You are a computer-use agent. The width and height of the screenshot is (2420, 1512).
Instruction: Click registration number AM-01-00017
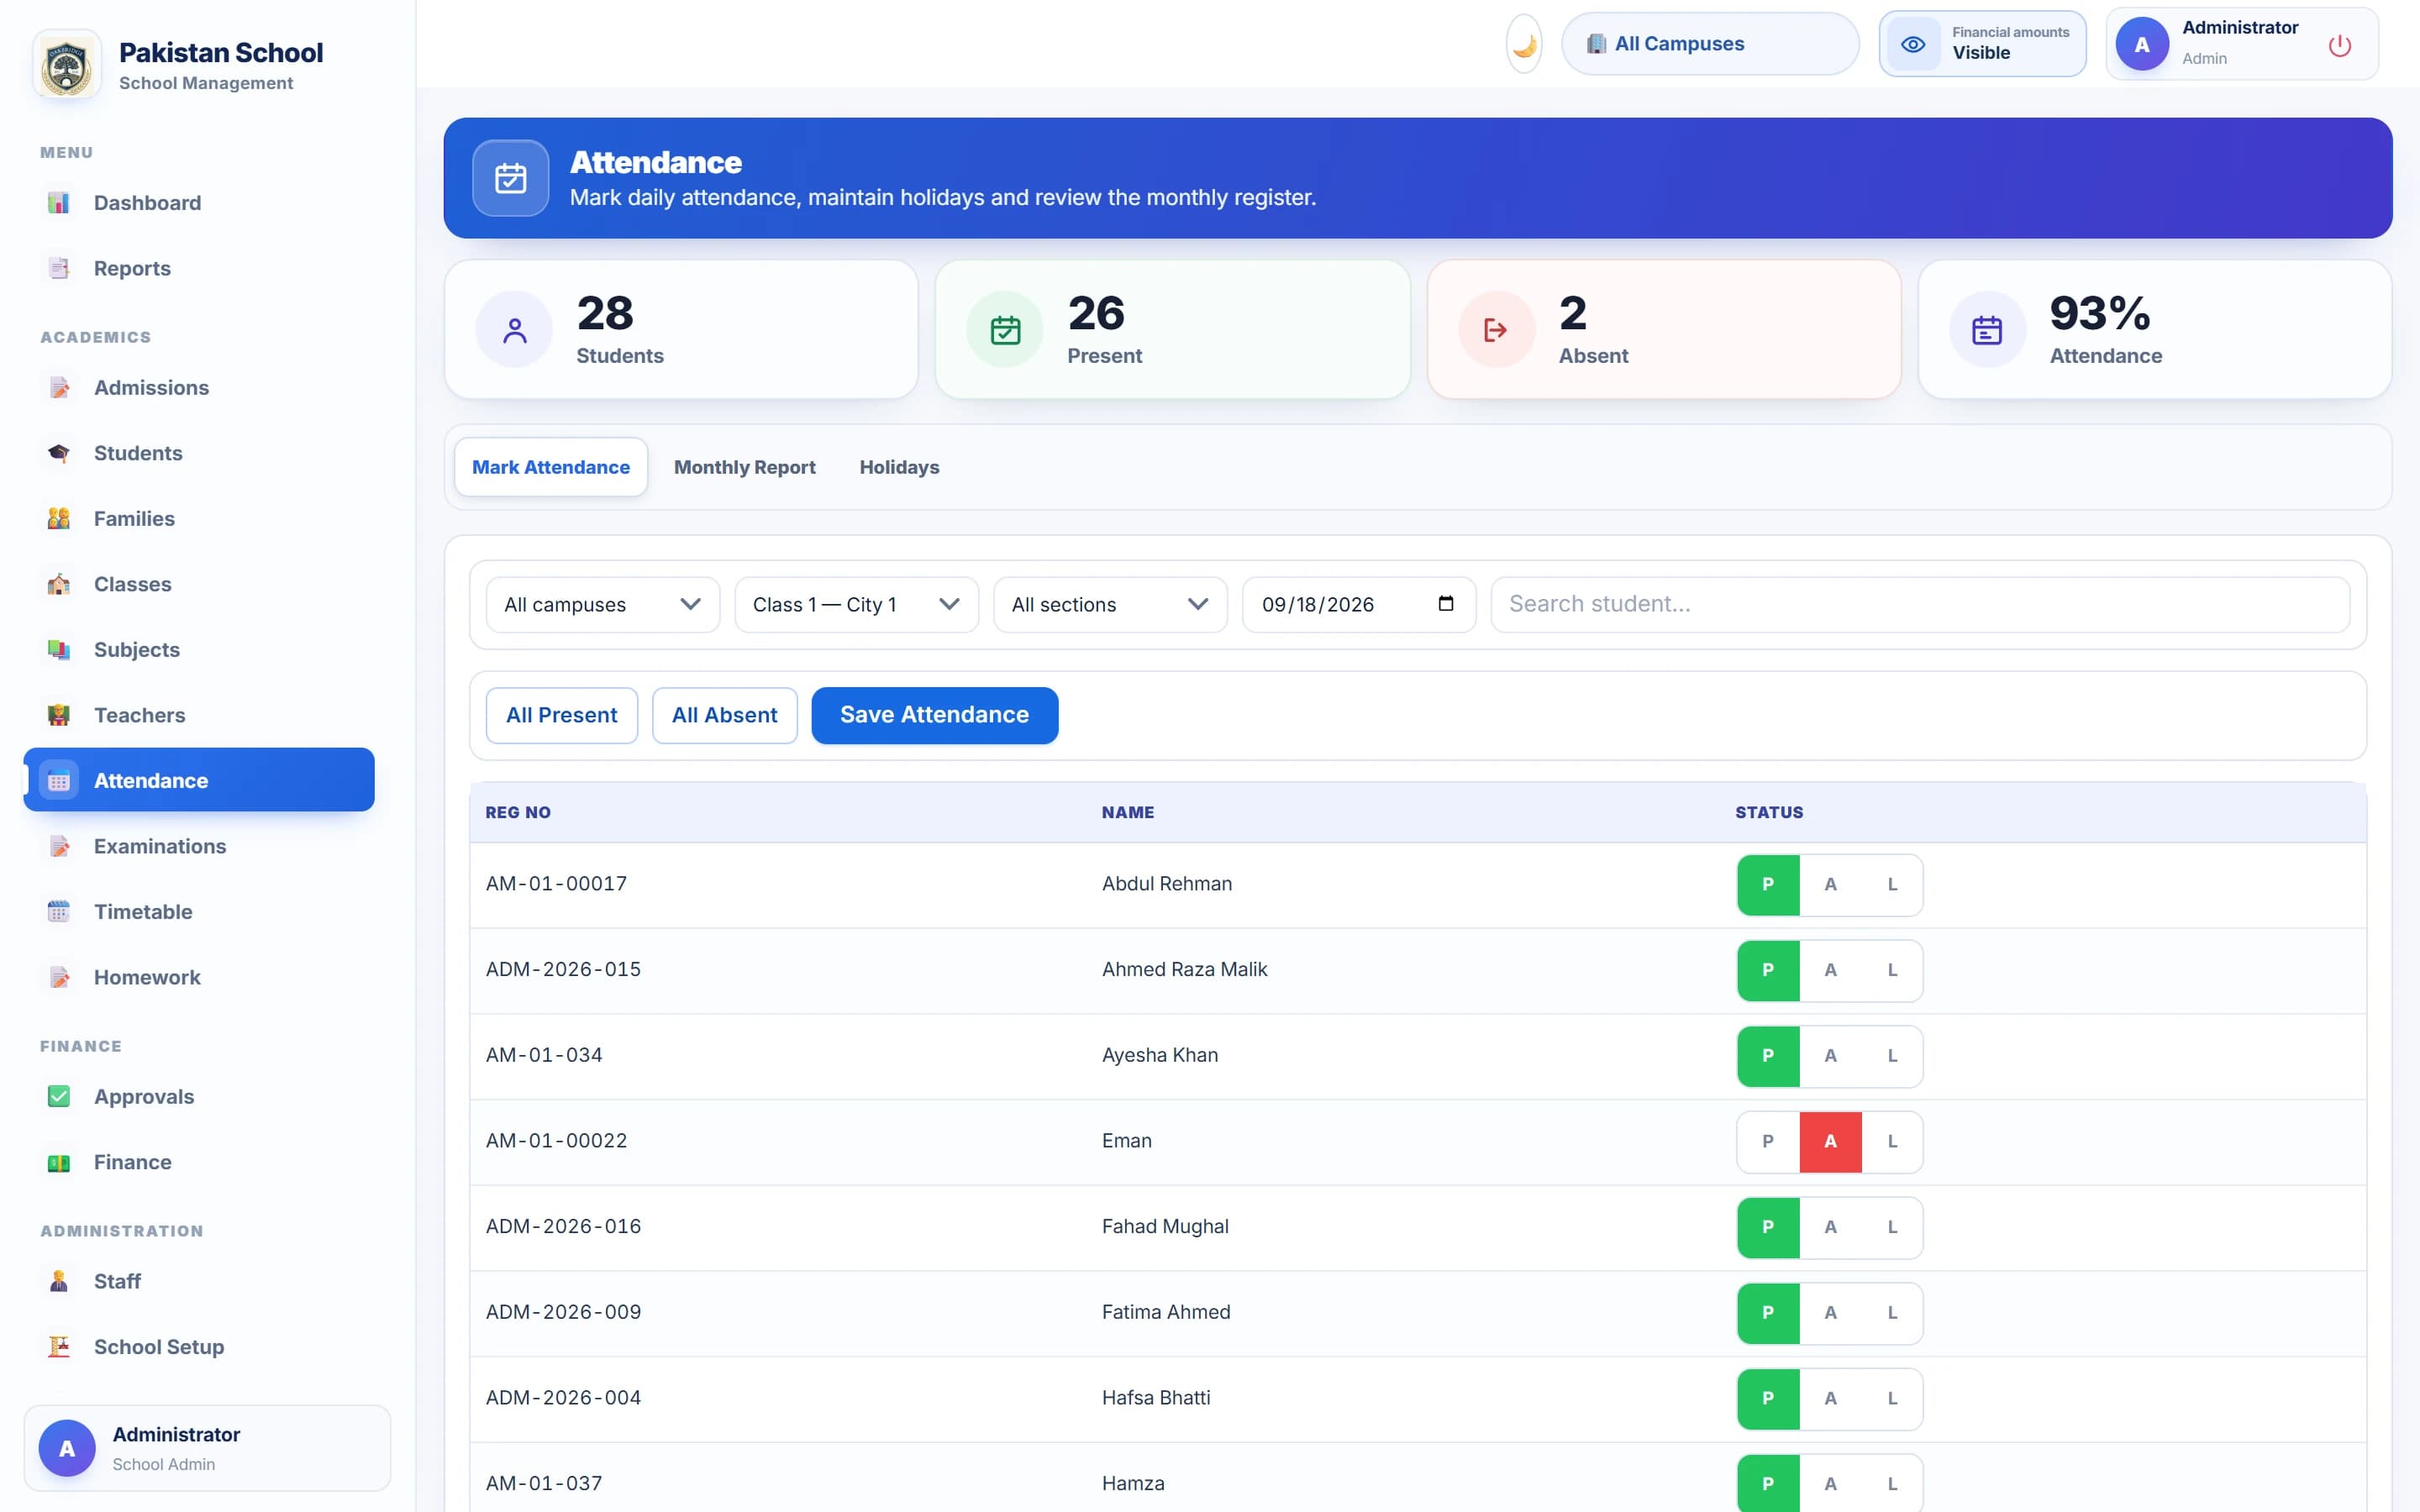coord(556,884)
